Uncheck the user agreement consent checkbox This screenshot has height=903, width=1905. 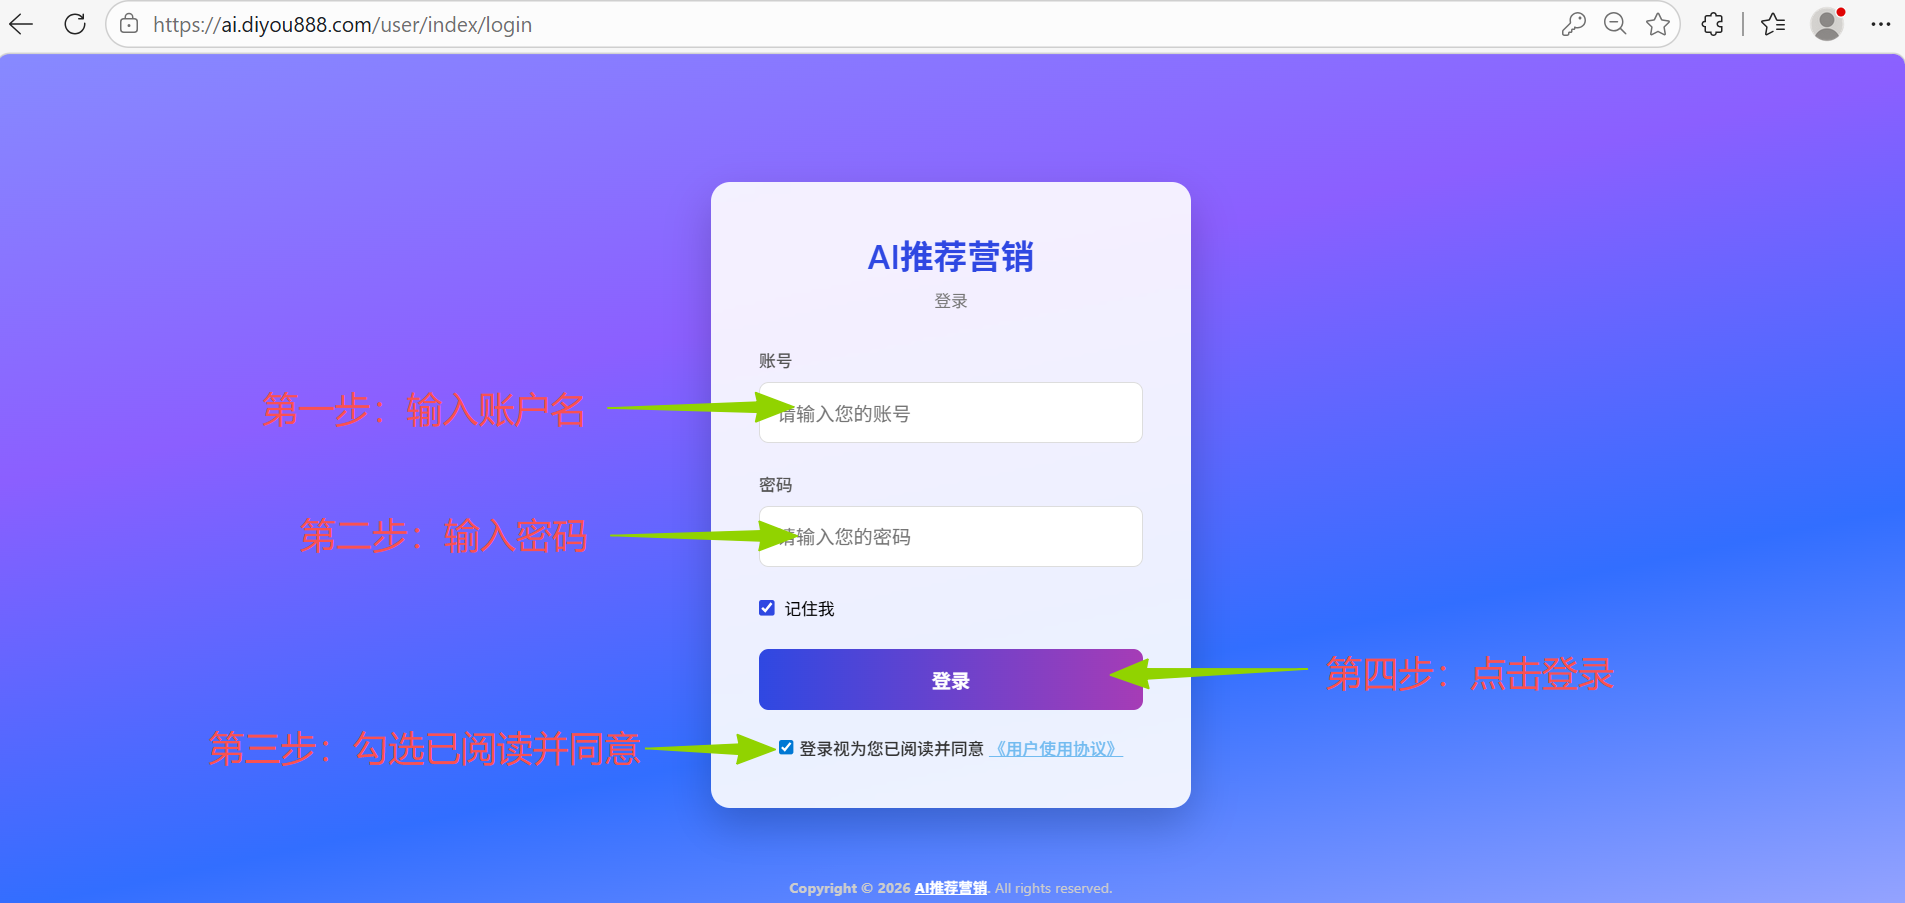(x=785, y=746)
